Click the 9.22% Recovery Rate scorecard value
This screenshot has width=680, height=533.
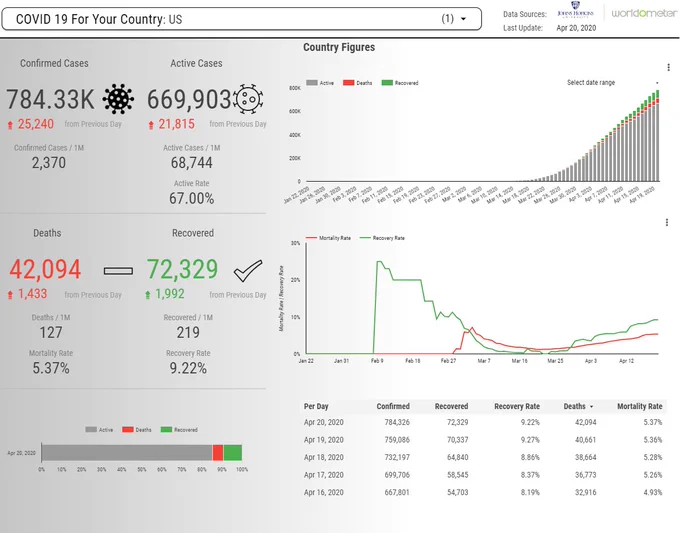(x=188, y=368)
